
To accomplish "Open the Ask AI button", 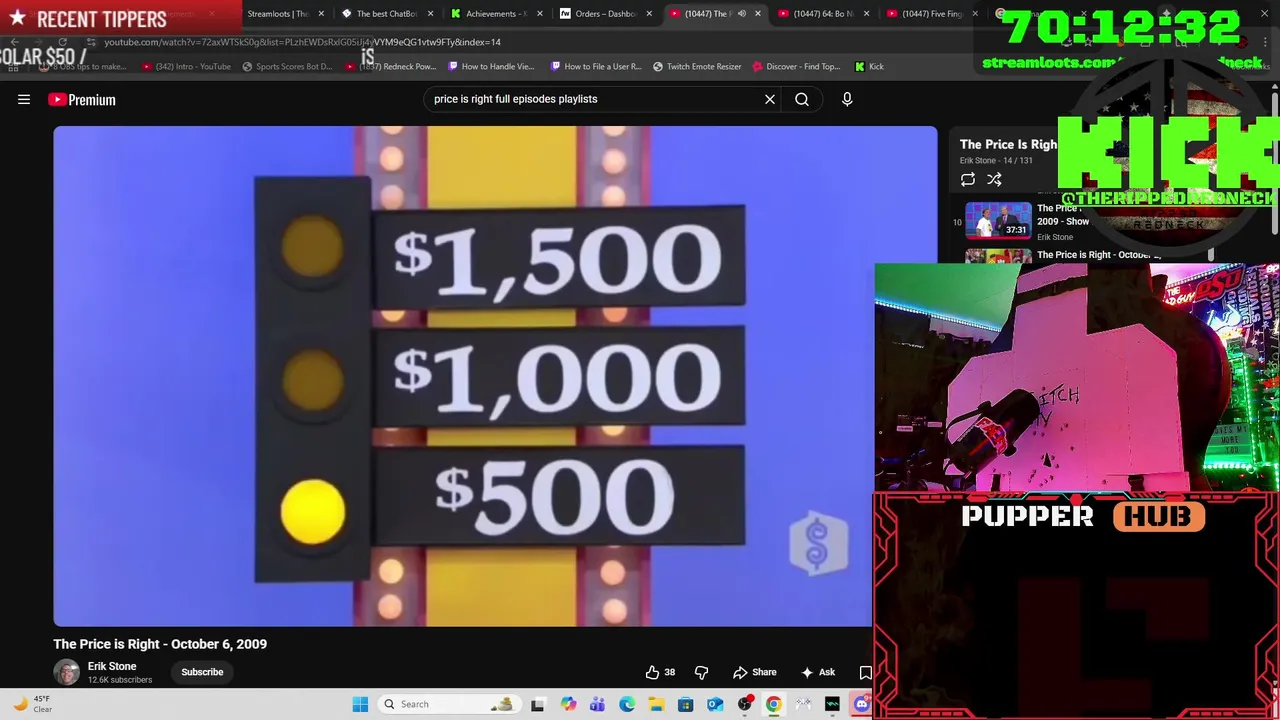I will [818, 672].
